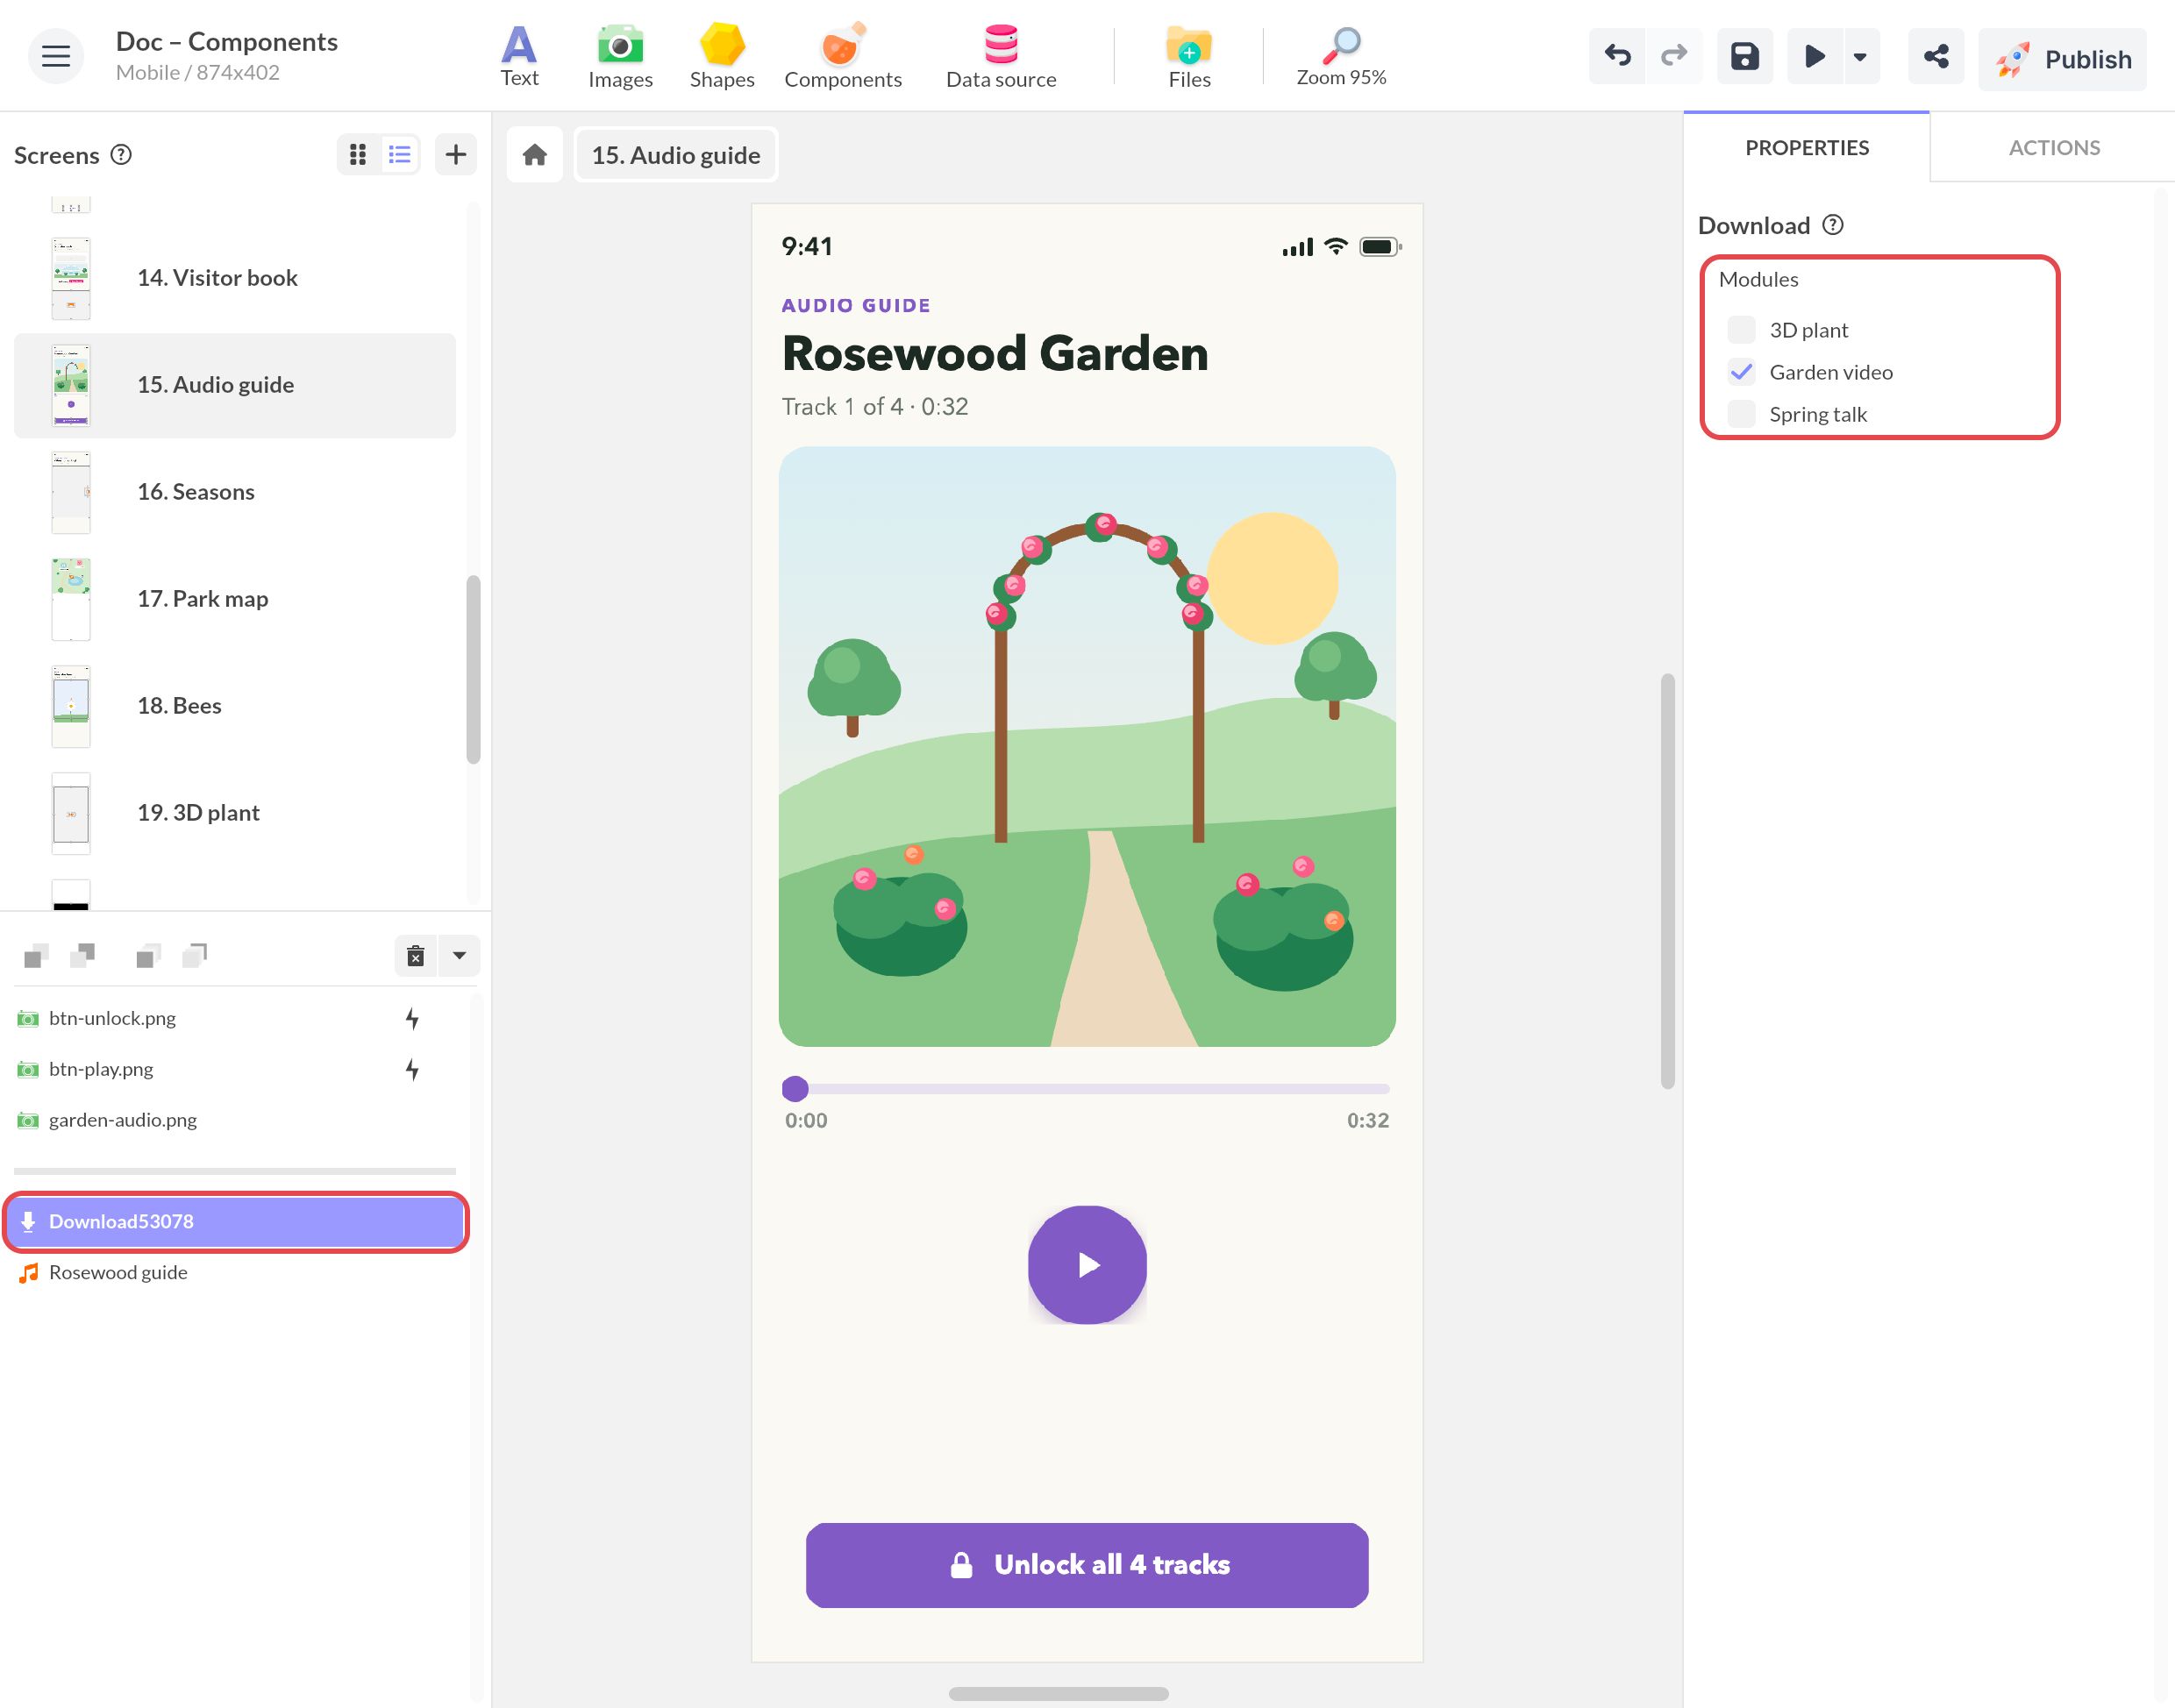
Task: Delete the selected element with trash icon
Action: click(415, 956)
